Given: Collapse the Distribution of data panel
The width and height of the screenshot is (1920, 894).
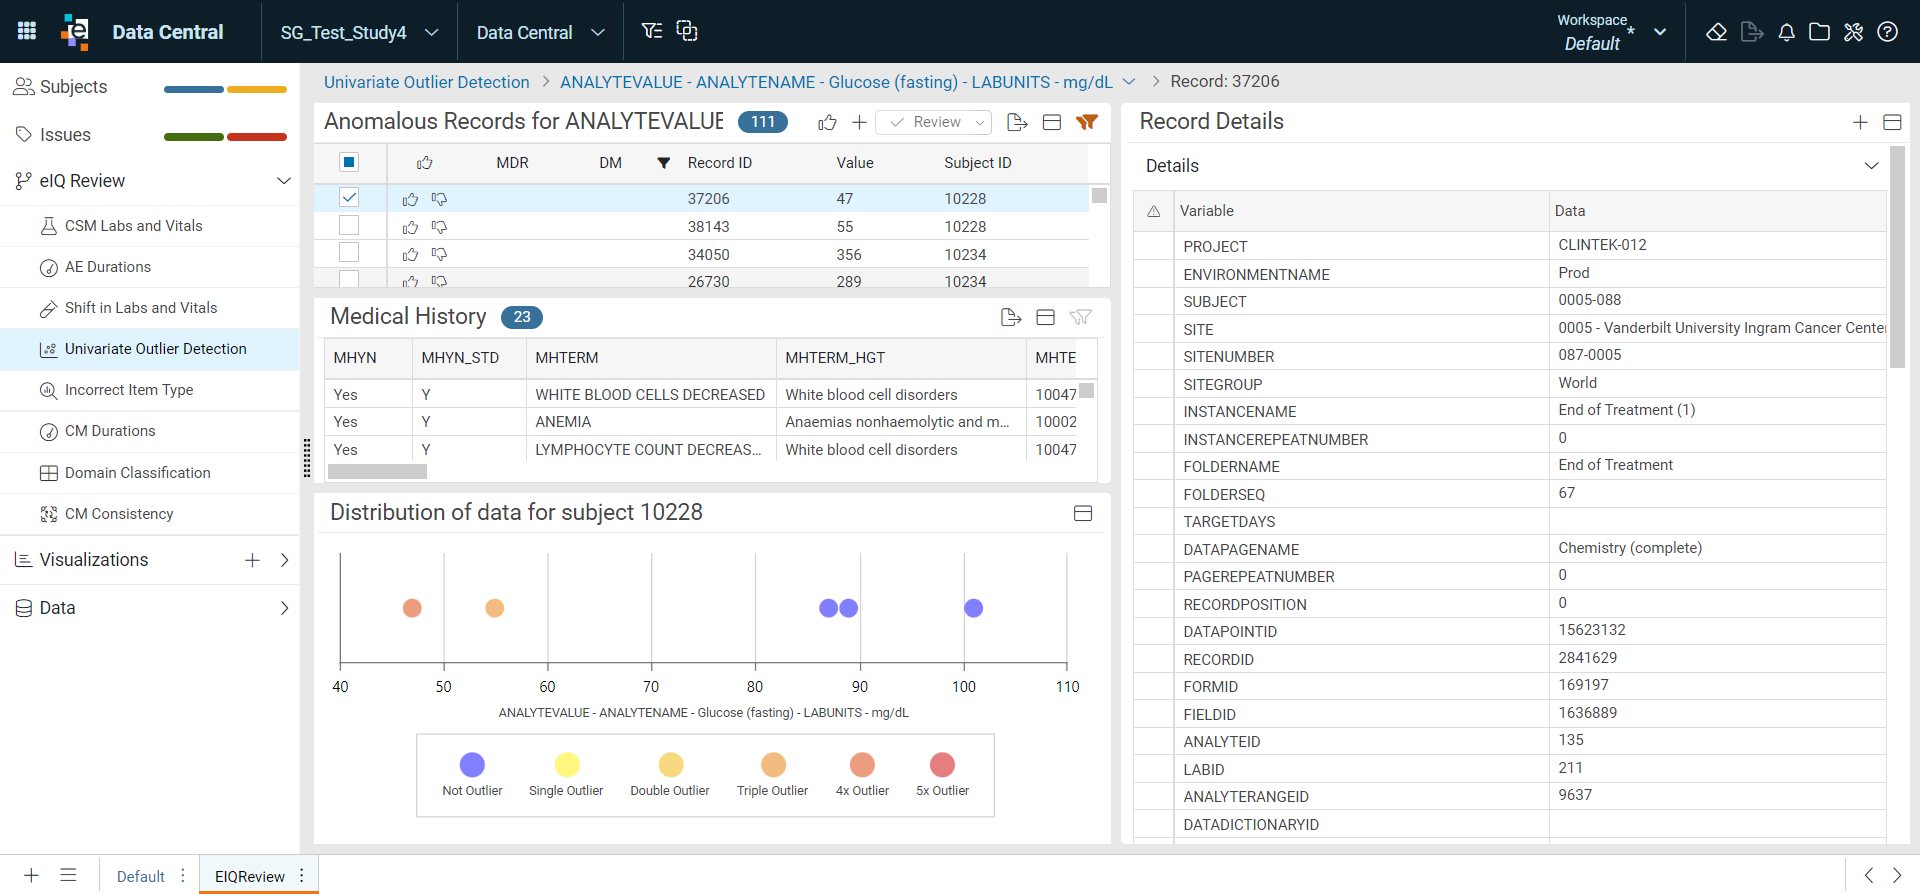Looking at the screenshot, I should [x=1083, y=513].
